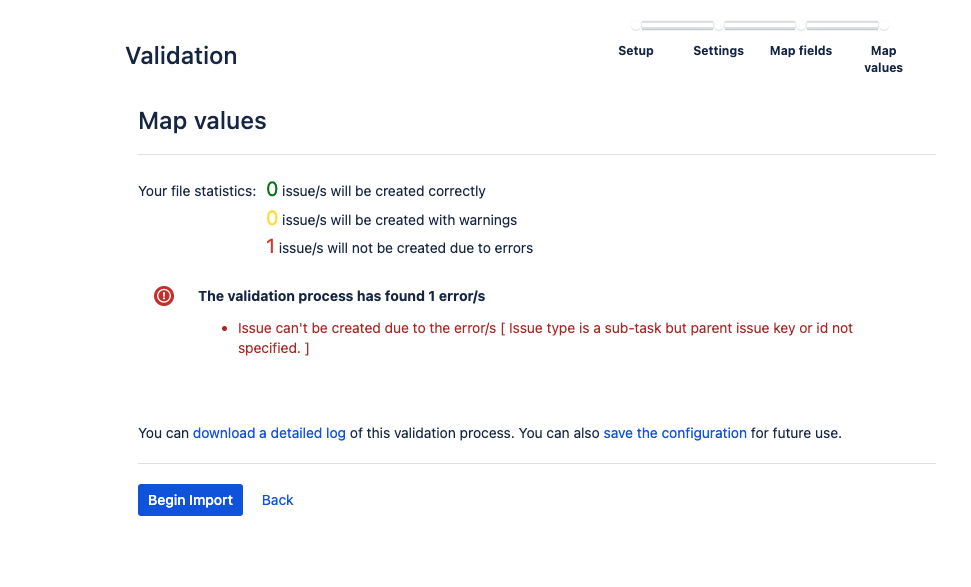The width and height of the screenshot is (971, 587).
Task: Go back using the Back link
Action: [277, 500]
